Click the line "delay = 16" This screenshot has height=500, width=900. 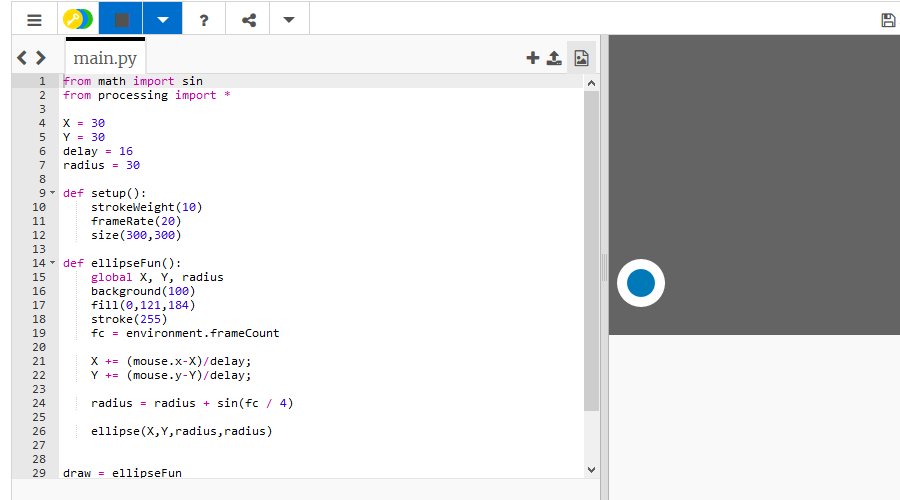click(98, 151)
